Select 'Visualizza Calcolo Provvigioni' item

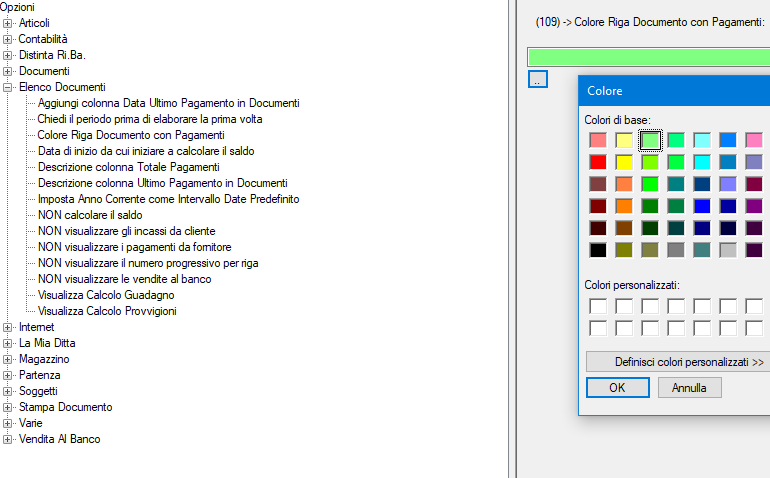coord(107,311)
